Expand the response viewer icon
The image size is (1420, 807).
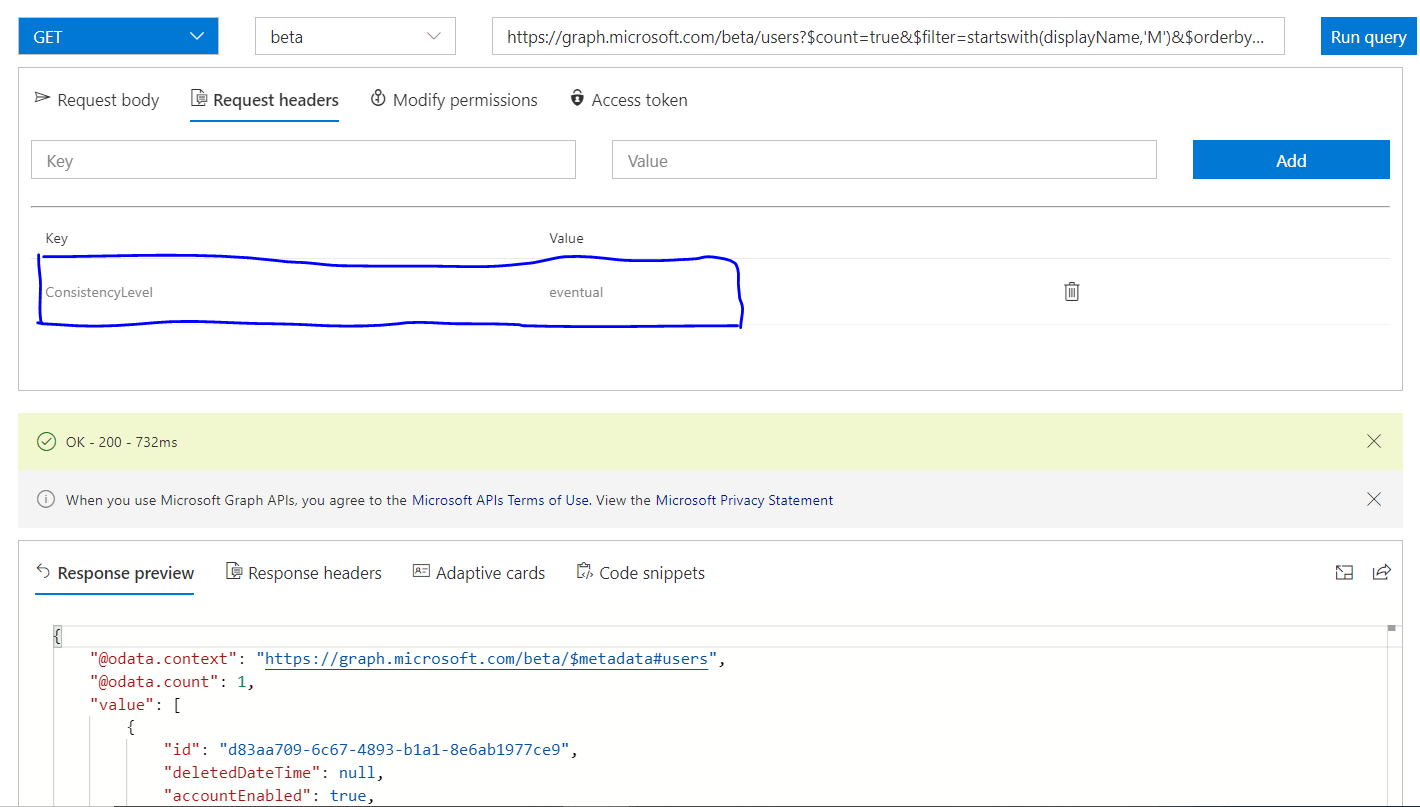[1344, 572]
